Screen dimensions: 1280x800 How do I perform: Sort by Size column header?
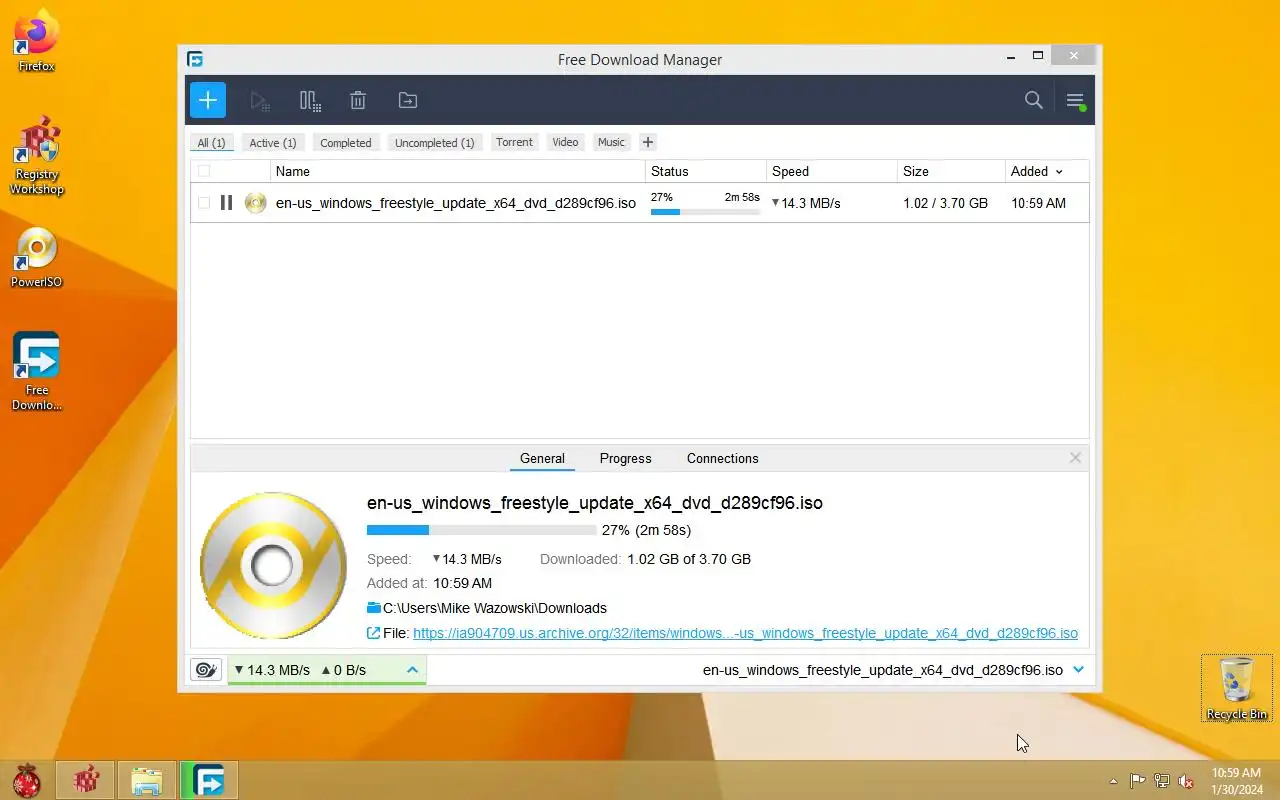click(951, 171)
